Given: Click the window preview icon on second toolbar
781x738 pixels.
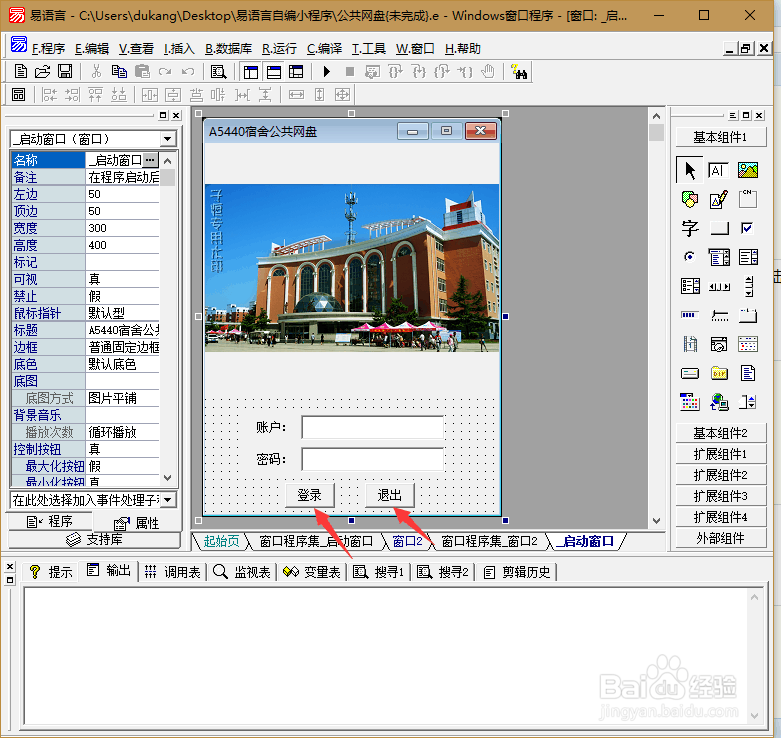Looking at the screenshot, I should click(x=18, y=94).
